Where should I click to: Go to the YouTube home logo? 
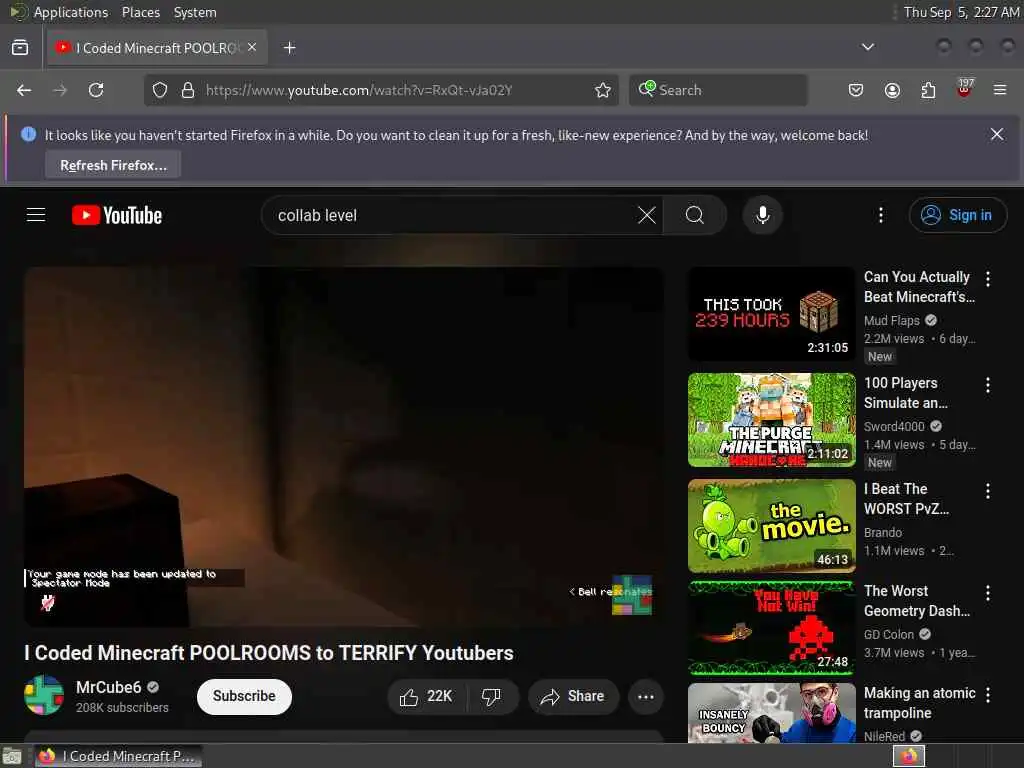click(x=117, y=216)
